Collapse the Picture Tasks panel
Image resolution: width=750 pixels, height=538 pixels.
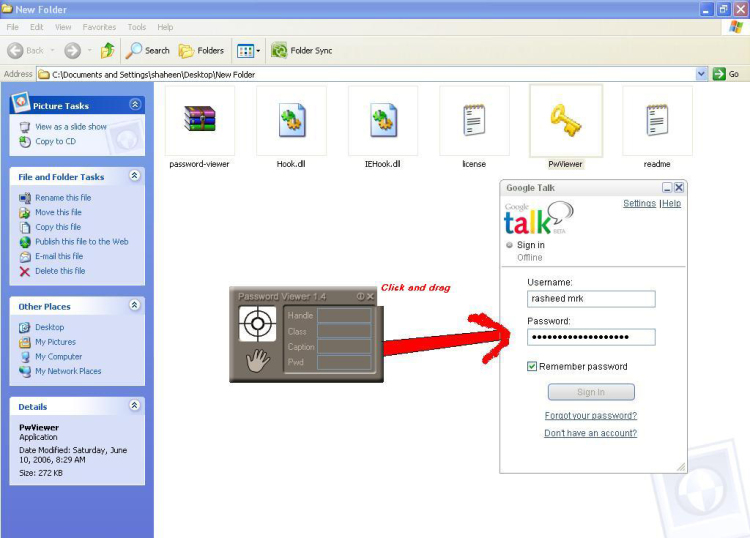click(x=135, y=104)
